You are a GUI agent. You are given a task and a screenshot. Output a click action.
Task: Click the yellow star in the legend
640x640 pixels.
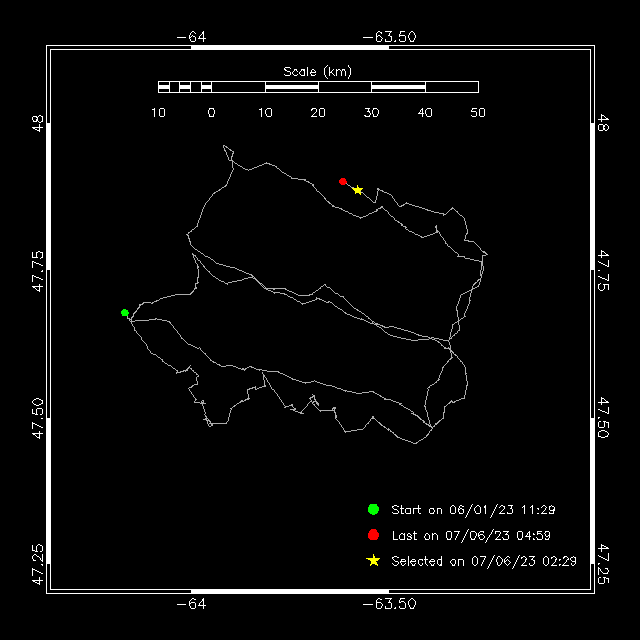373,560
